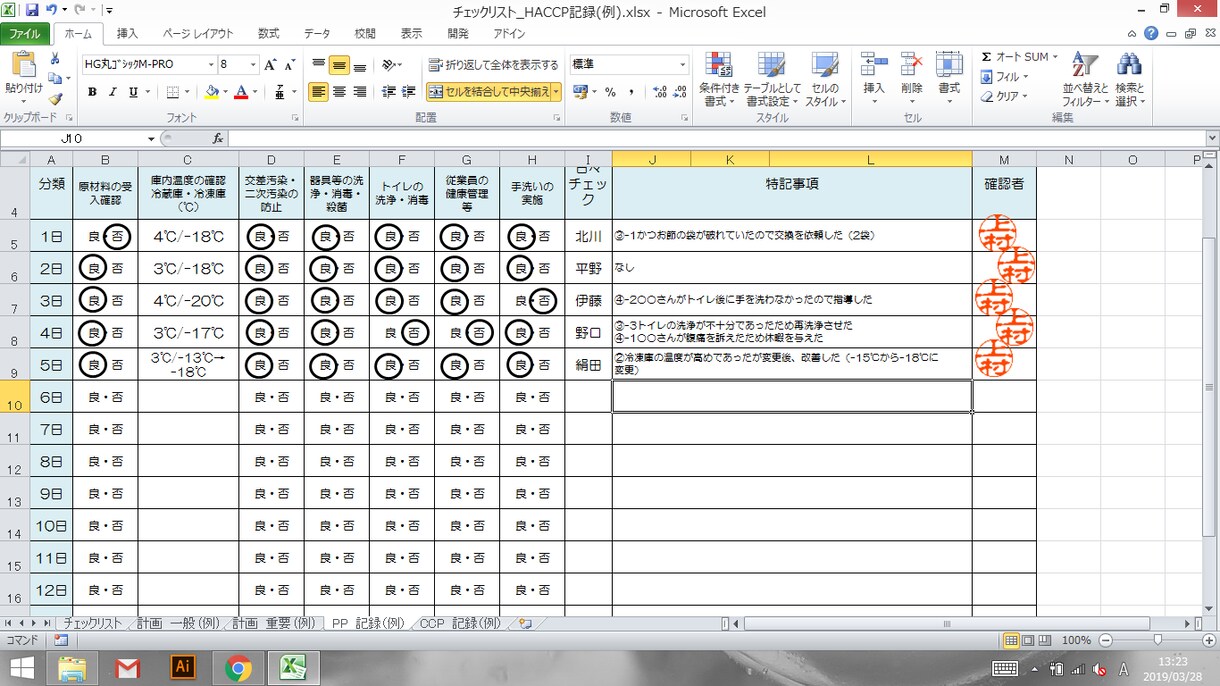Click the Decrease Indent icon

point(389,92)
